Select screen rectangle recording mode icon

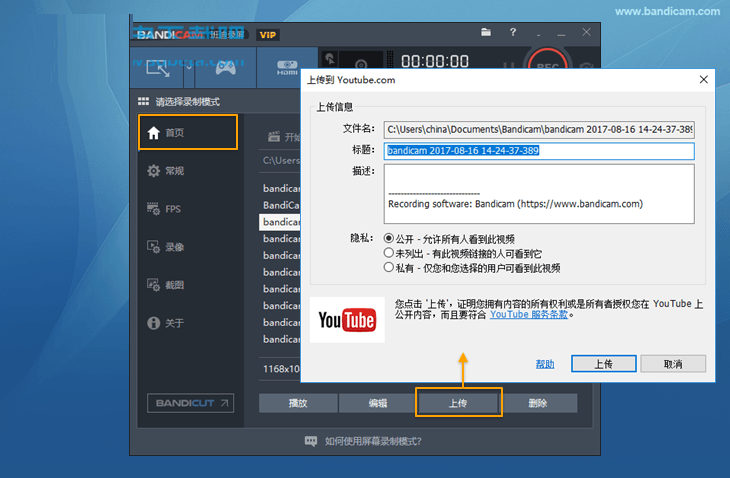pos(158,68)
